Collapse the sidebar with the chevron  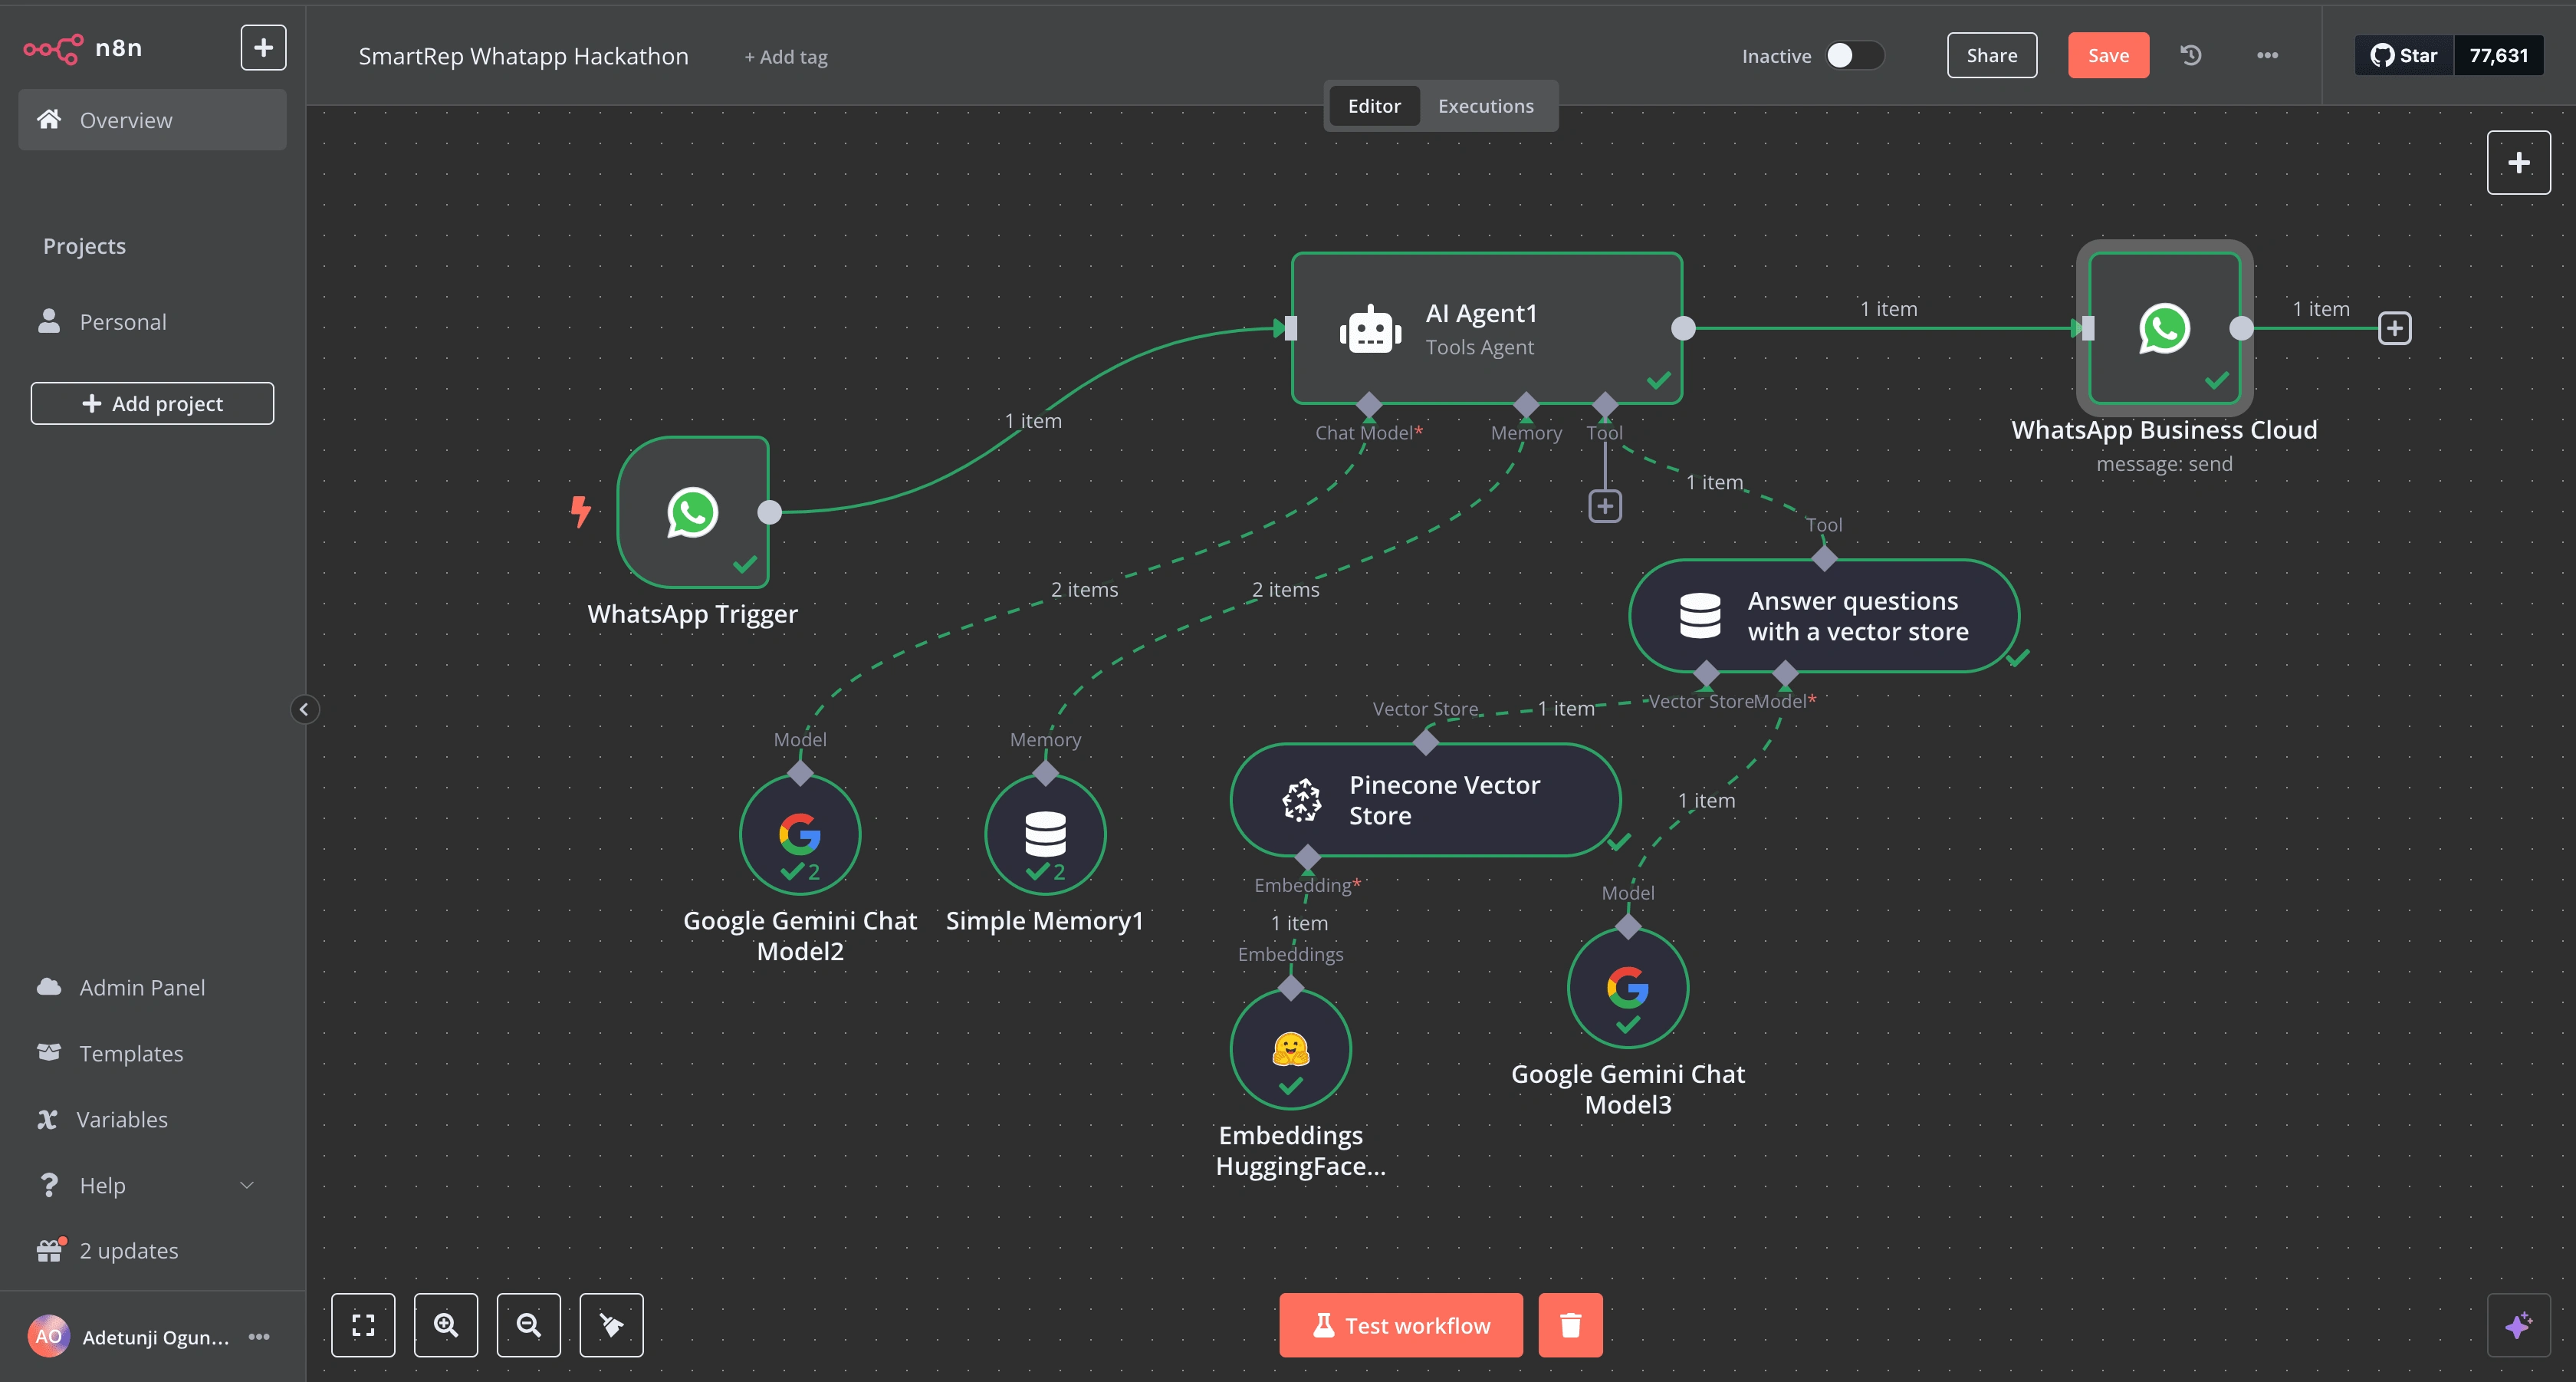click(304, 709)
